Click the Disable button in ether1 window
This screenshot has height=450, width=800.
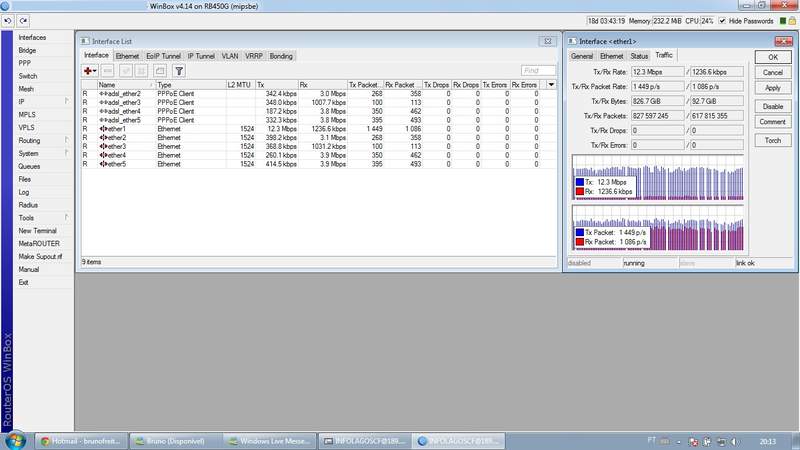click(x=773, y=106)
